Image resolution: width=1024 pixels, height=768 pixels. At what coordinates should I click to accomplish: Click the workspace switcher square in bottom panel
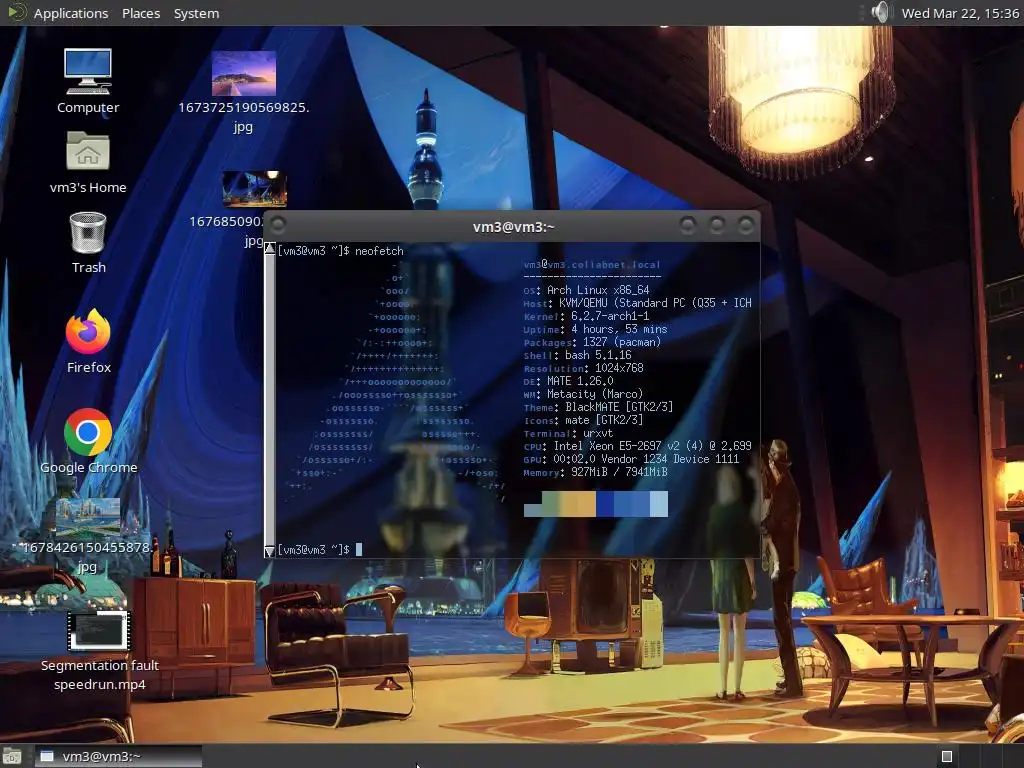(x=947, y=757)
